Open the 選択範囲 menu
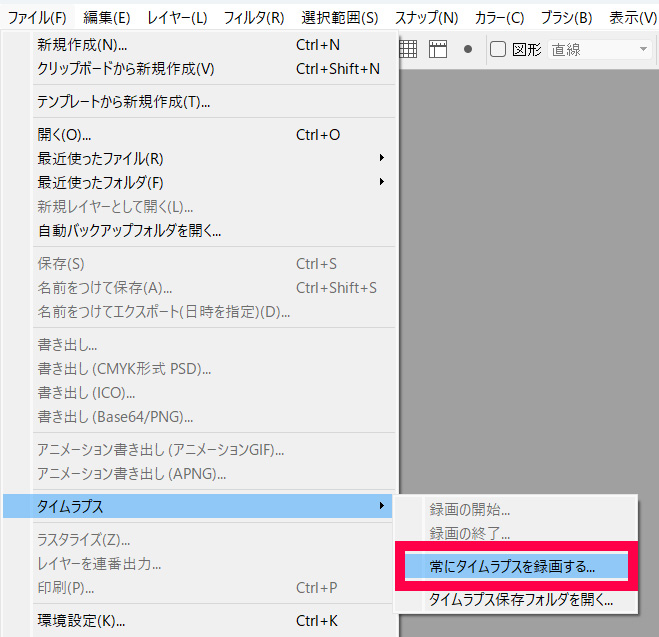This screenshot has width=659, height=637. (x=340, y=17)
